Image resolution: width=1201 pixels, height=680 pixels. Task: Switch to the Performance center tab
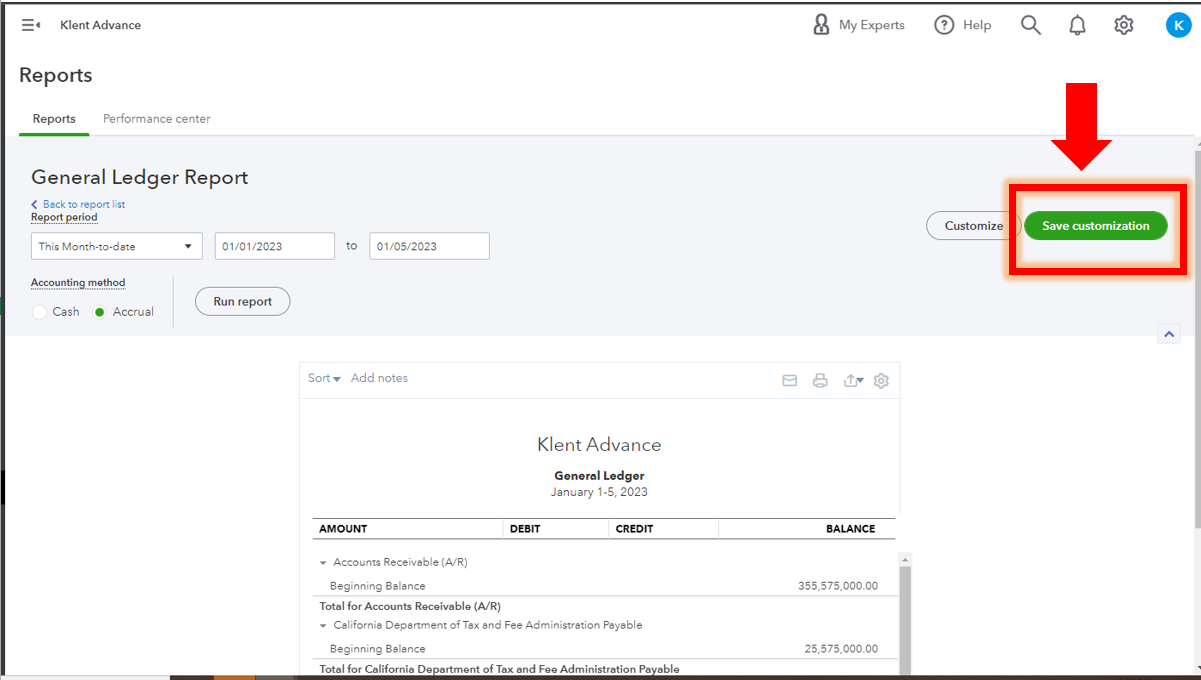pos(156,118)
